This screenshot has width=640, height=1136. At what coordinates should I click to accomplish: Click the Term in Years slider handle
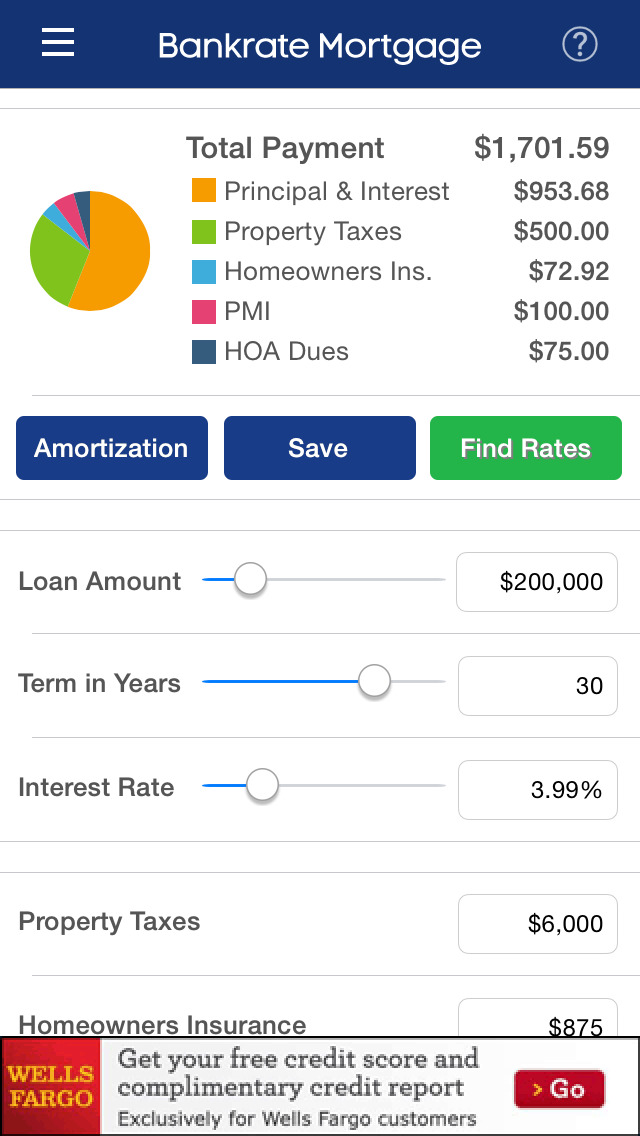click(x=374, y=680)
